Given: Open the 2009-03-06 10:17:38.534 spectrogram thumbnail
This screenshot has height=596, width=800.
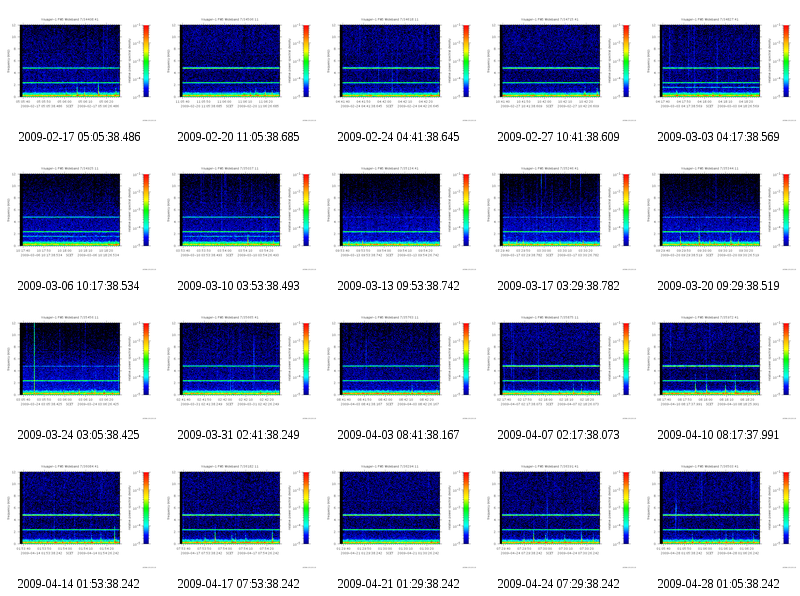Looking at the screenshot, I should click(79, 218).
